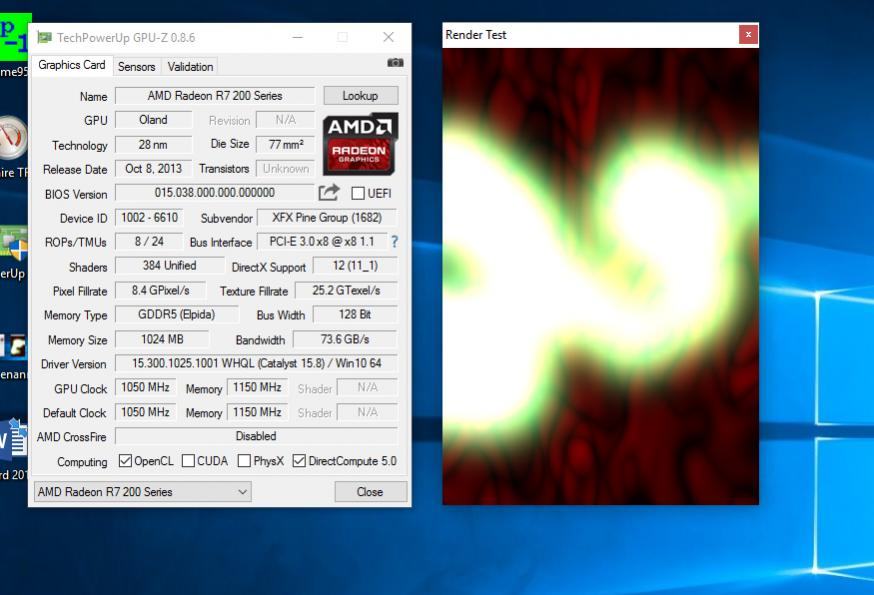
Task: Click the Driver Version field
Action: [x=256, y=364]
